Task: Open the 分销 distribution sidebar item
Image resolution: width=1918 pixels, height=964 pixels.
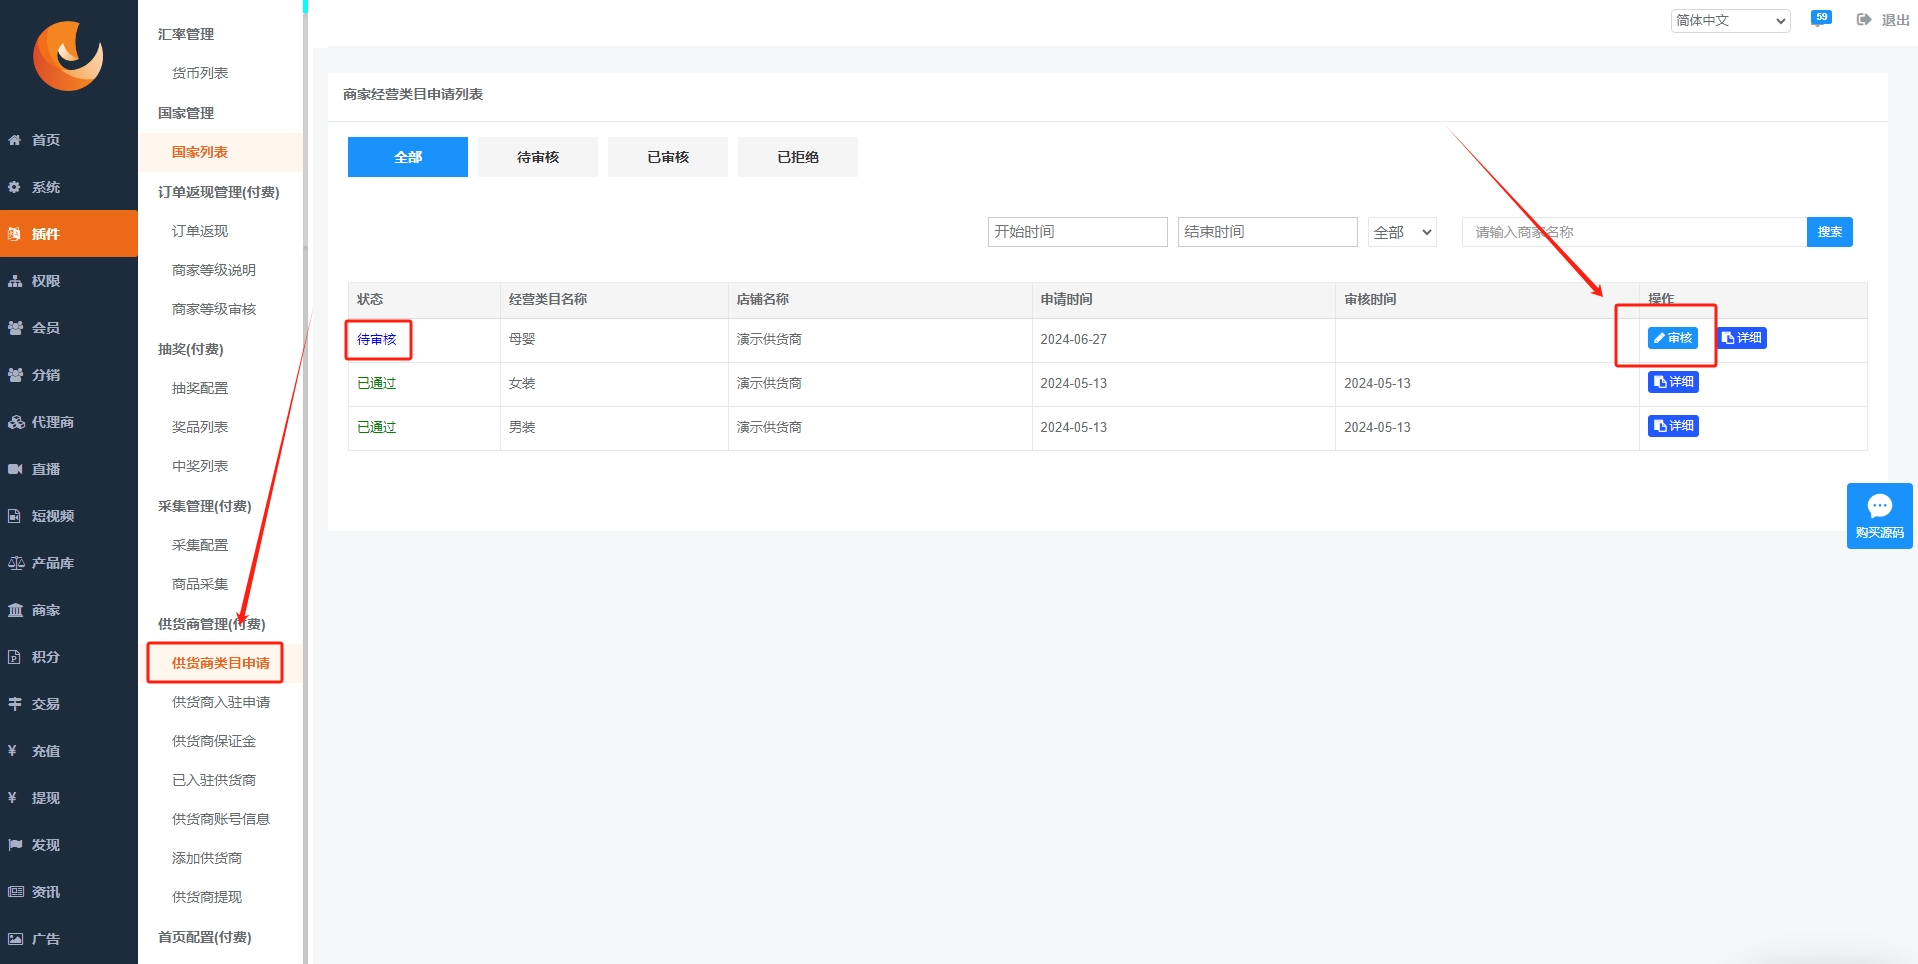Action: pos(69,375)
